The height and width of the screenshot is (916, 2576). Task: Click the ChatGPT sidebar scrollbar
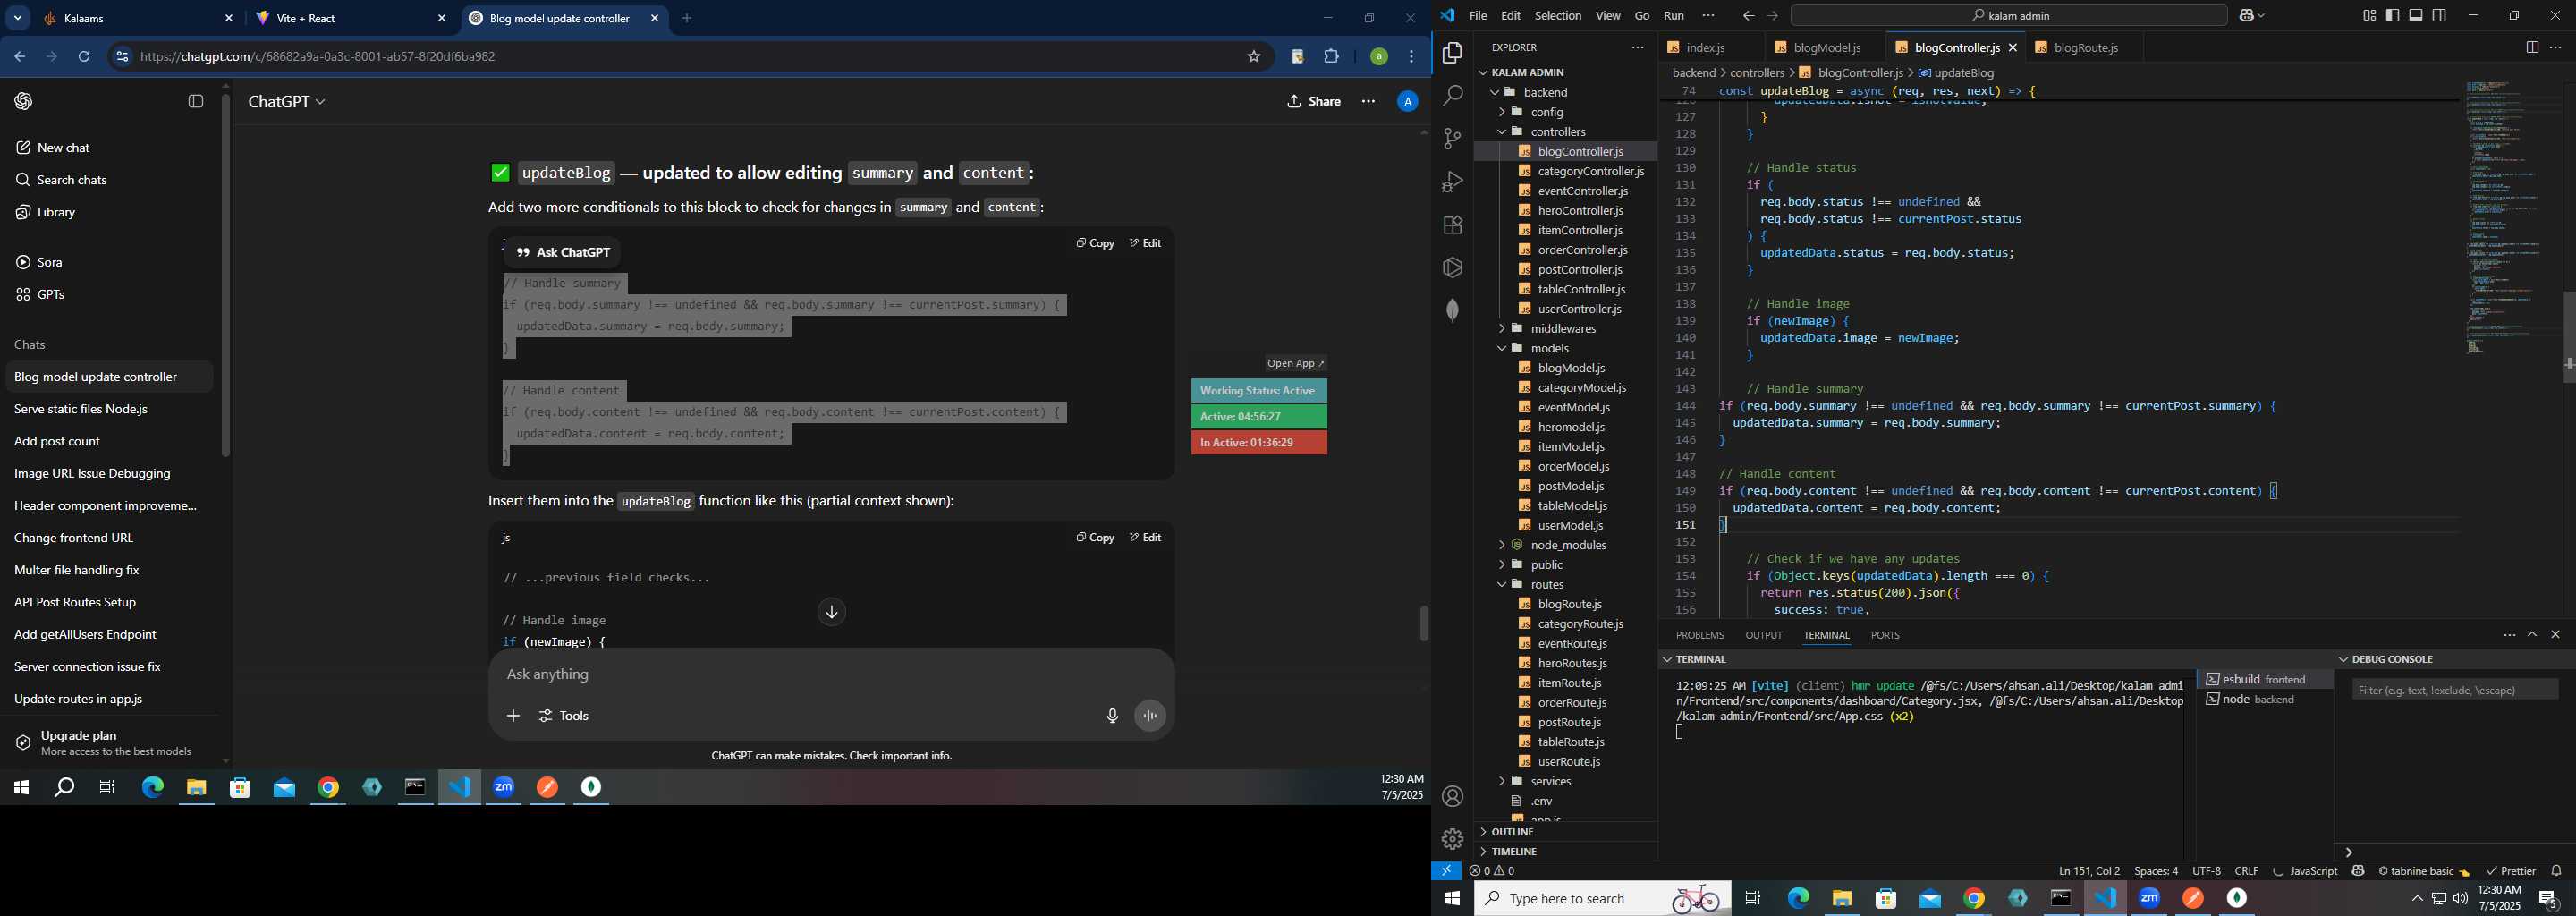click(x=226, y=275)
